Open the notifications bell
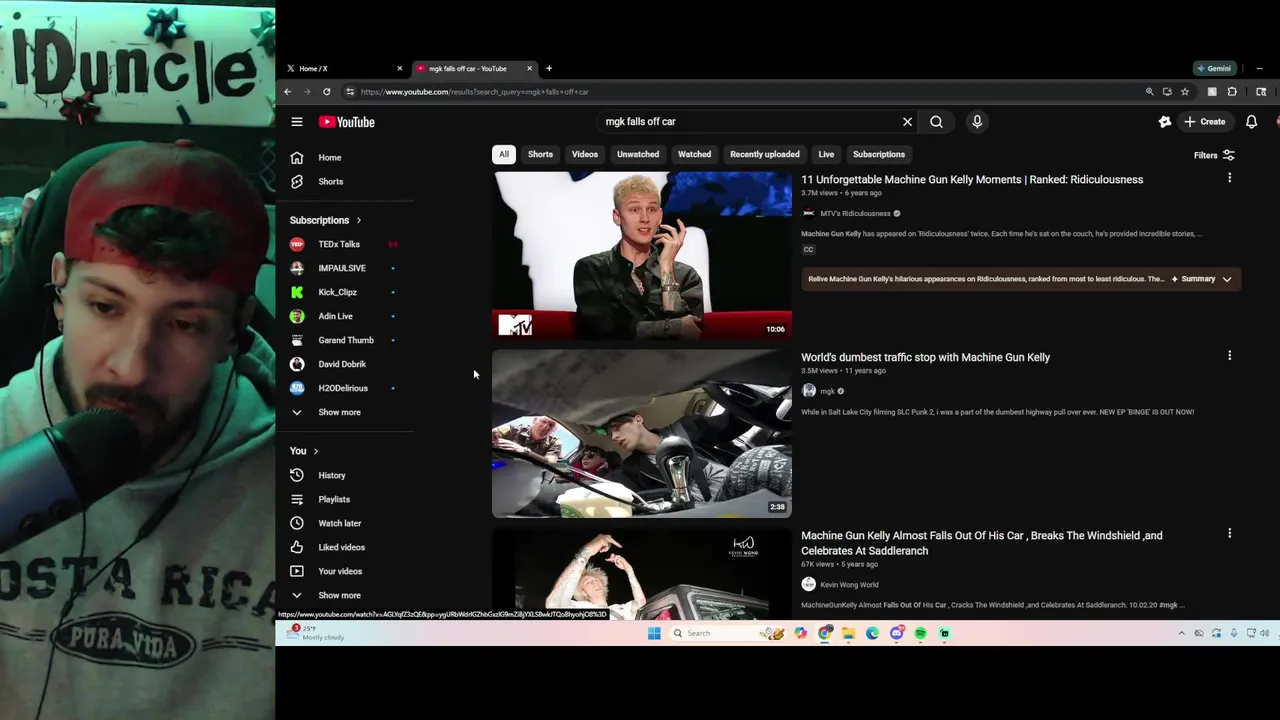 point(1251,122)
